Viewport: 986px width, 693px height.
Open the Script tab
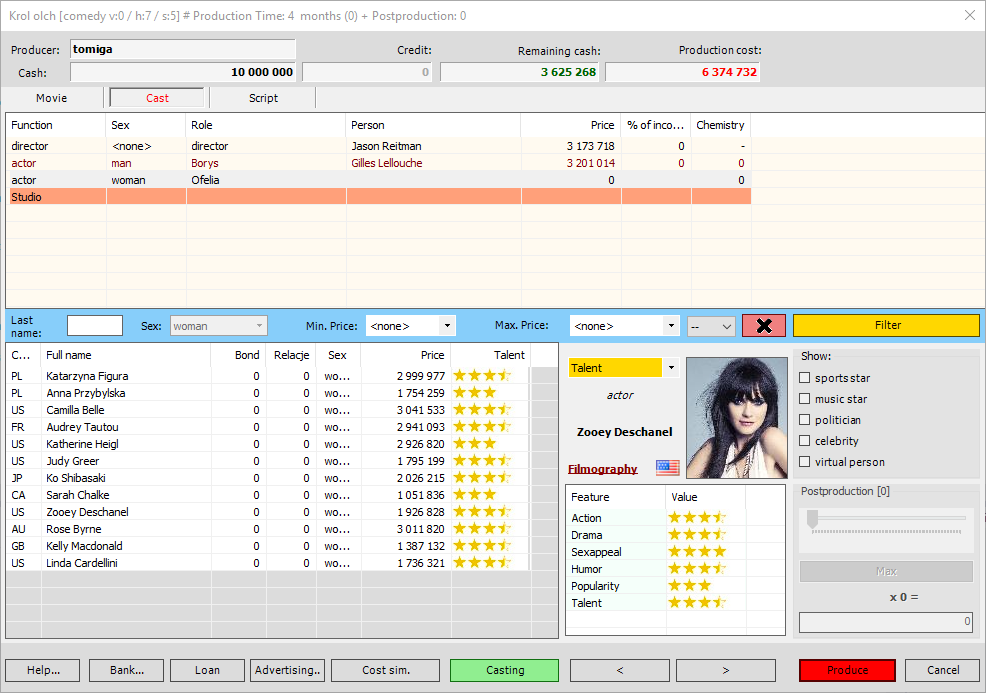click(x=263, y=98)
